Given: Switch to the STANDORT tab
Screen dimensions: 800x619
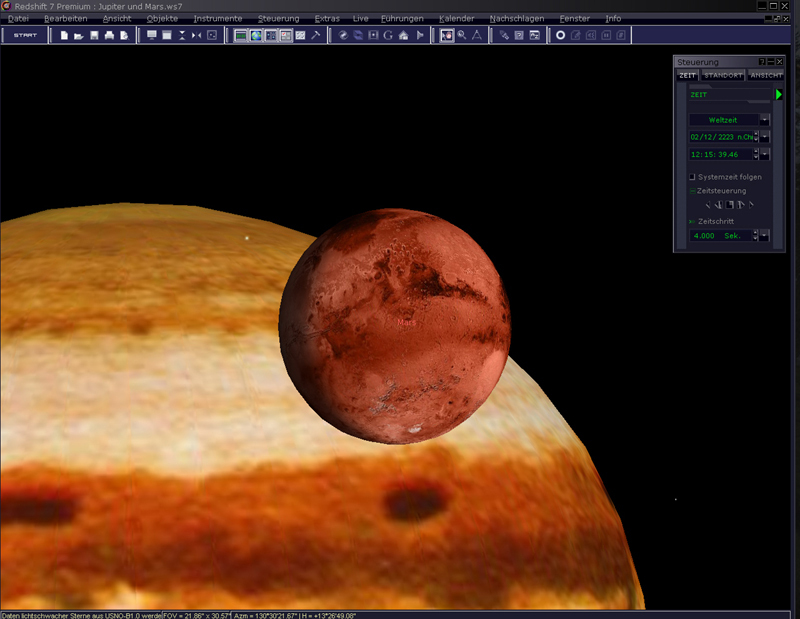Looking at the screenshot, I should tap(723, 75).
